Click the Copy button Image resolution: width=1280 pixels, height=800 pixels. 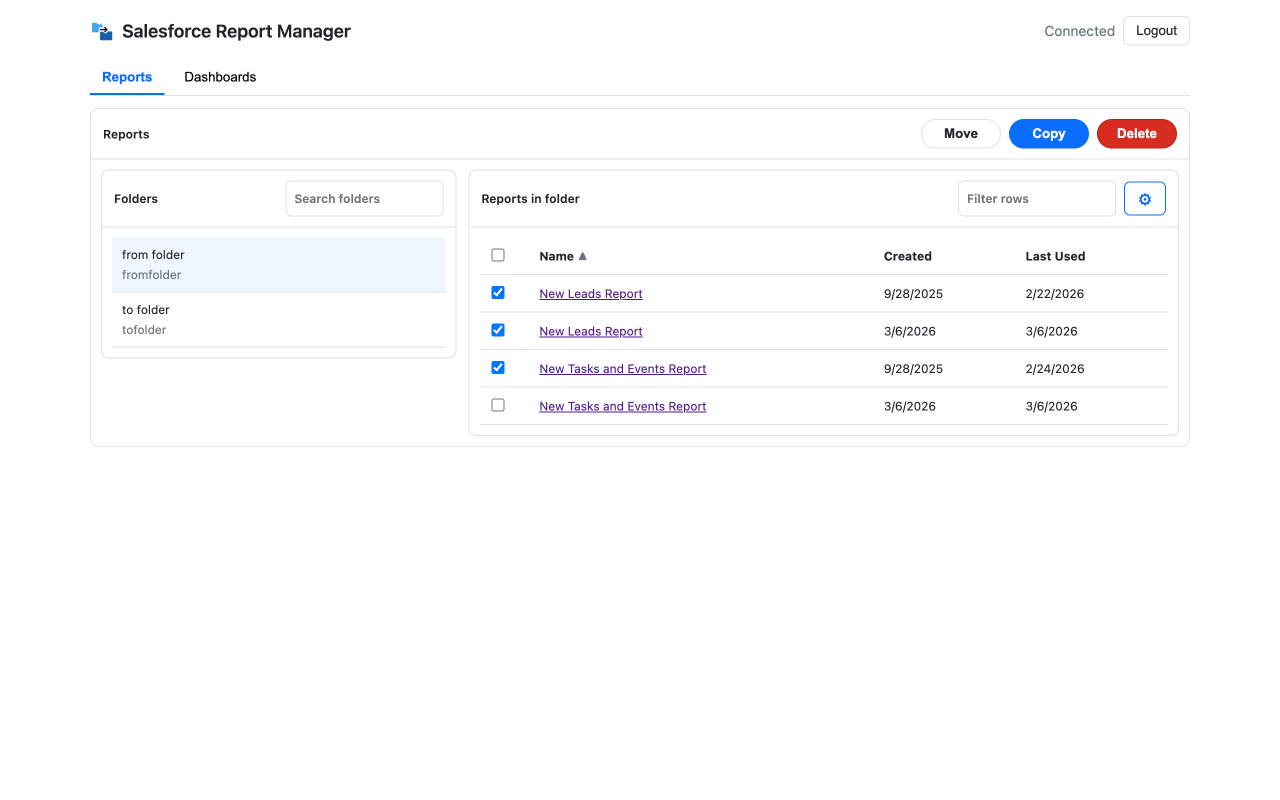point(1048,133)
